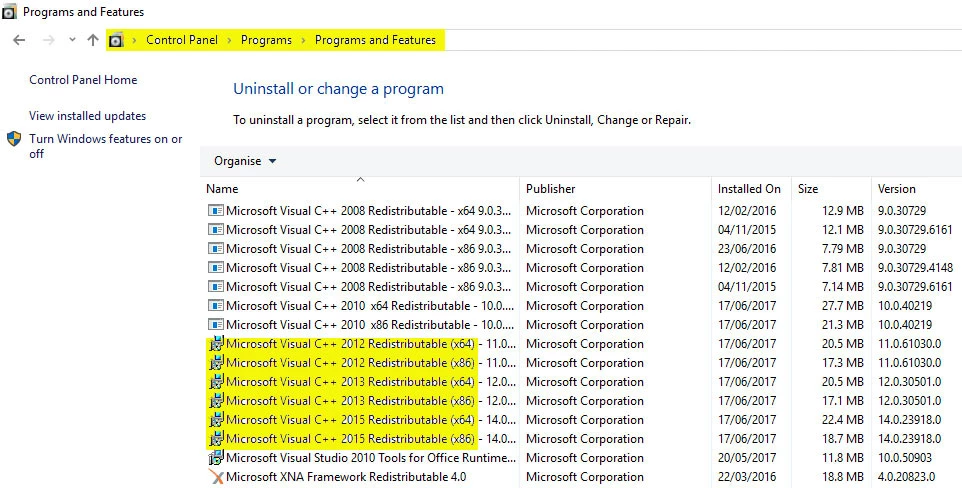Open the recent locations dropdown arrow
Viewport: 962px width, 488px height.
(x=72, y=40)
